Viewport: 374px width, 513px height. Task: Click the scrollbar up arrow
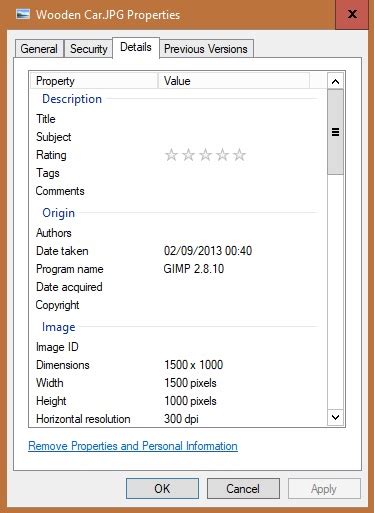pyautogui.click(x=336, y=81)
